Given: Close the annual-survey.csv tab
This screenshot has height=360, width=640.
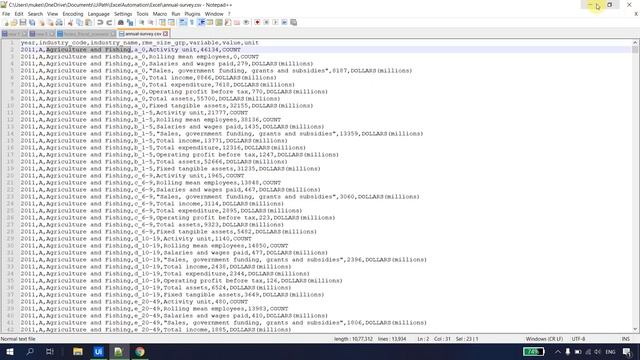Looking at the screenshot, I should pos(165,34).
